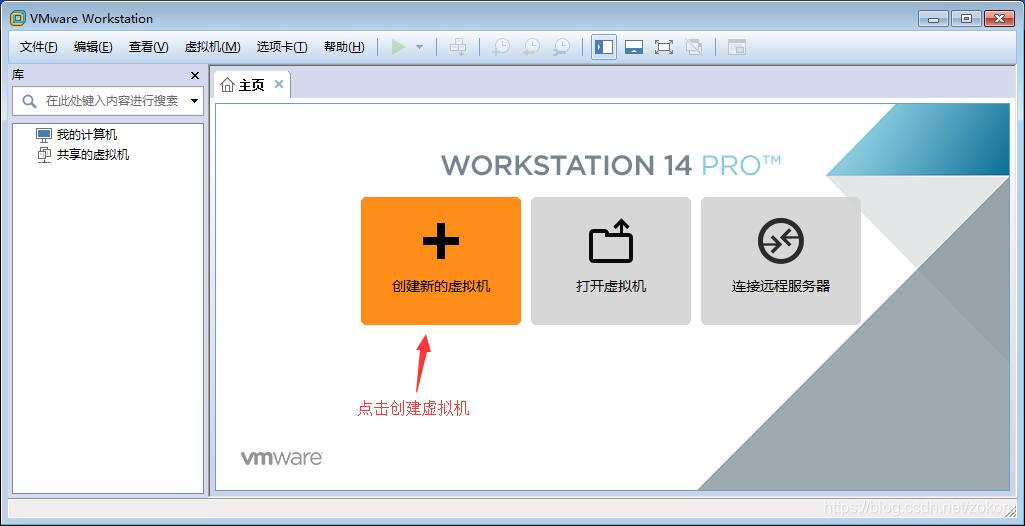Click the vmware logo on home page
The height and width of the screenshot is (526, 1025).
281,457
